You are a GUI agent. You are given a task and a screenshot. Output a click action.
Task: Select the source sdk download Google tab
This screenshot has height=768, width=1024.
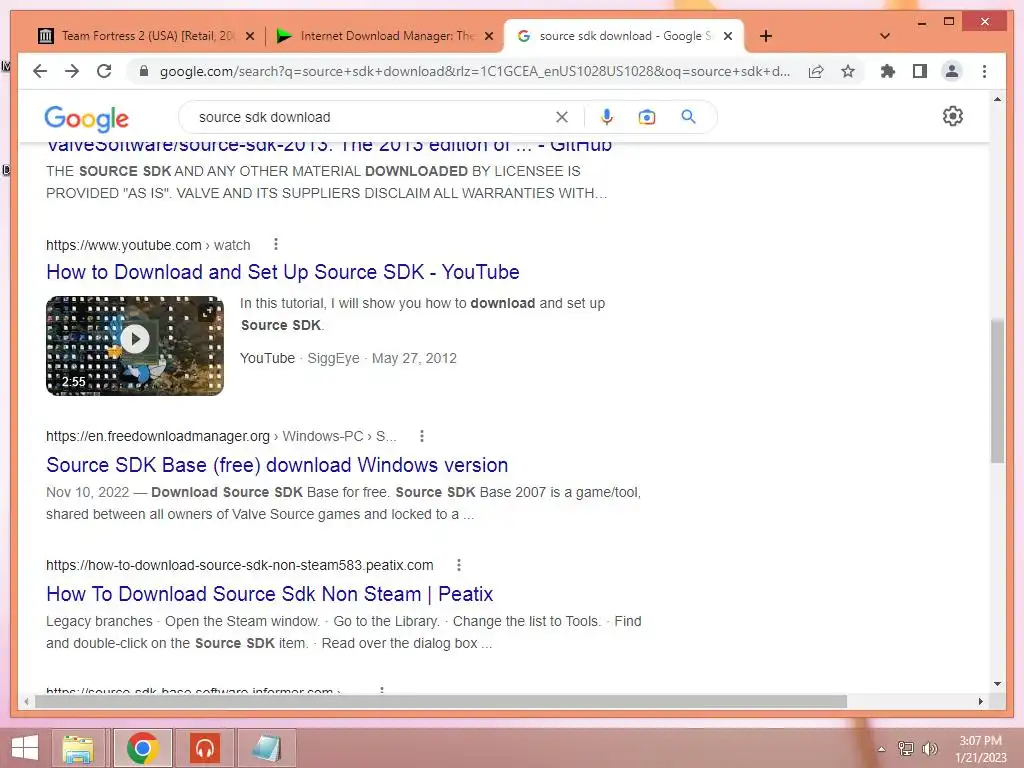[624, 36]
